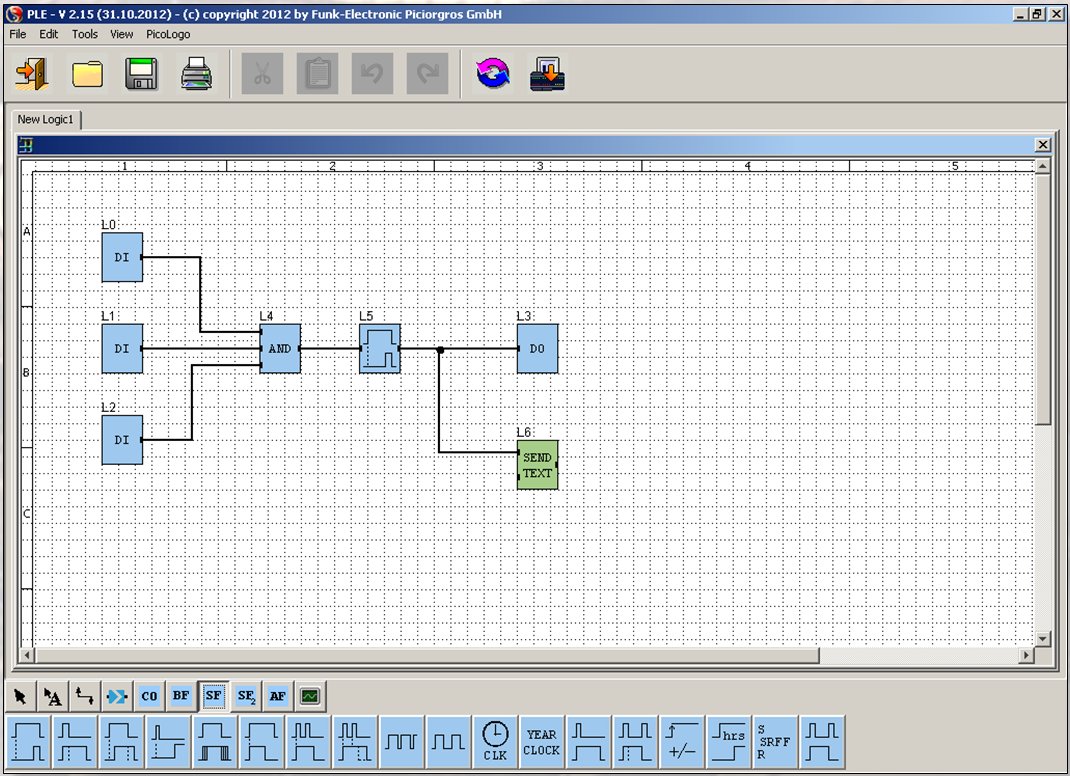Pick the wire connection tool
Image resolution: width=1070 pixels, height=776 pixels.
click(85, 696)
